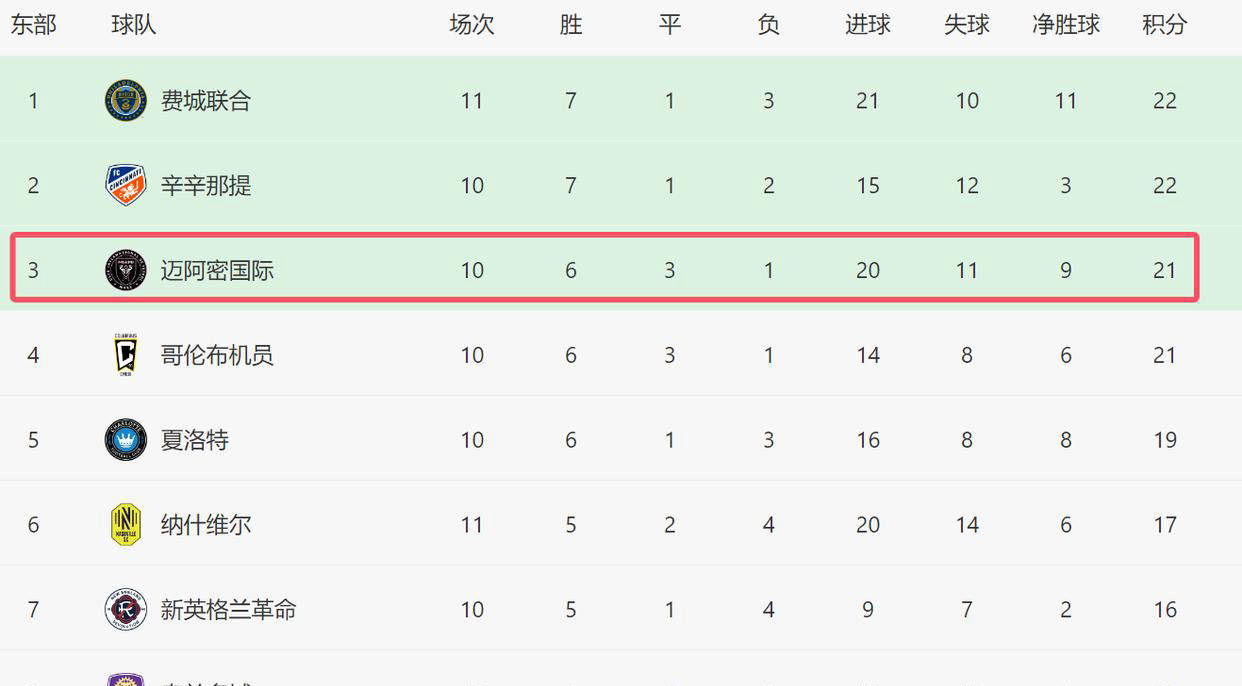1242x686 pixels.
Task: Sort table by 净胜球 column header
Action: [x=1066, y=25]
